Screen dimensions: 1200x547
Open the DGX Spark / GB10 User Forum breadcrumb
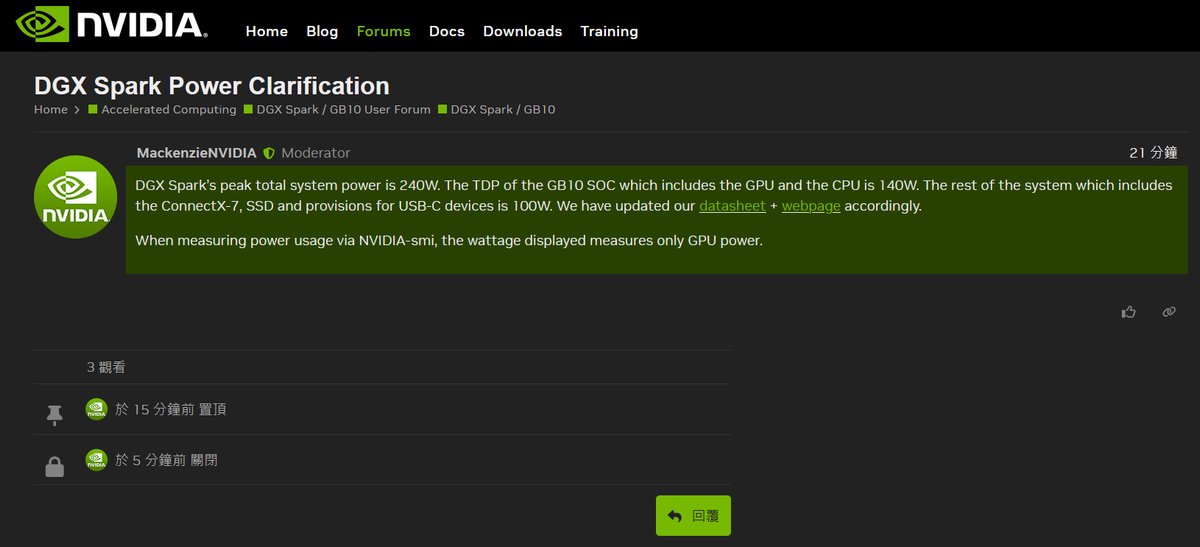[343, 110]
